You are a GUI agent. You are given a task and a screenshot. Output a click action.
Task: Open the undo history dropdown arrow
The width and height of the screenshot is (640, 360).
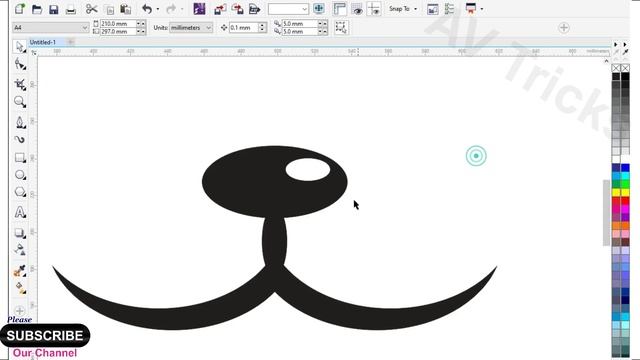[158, 9]
